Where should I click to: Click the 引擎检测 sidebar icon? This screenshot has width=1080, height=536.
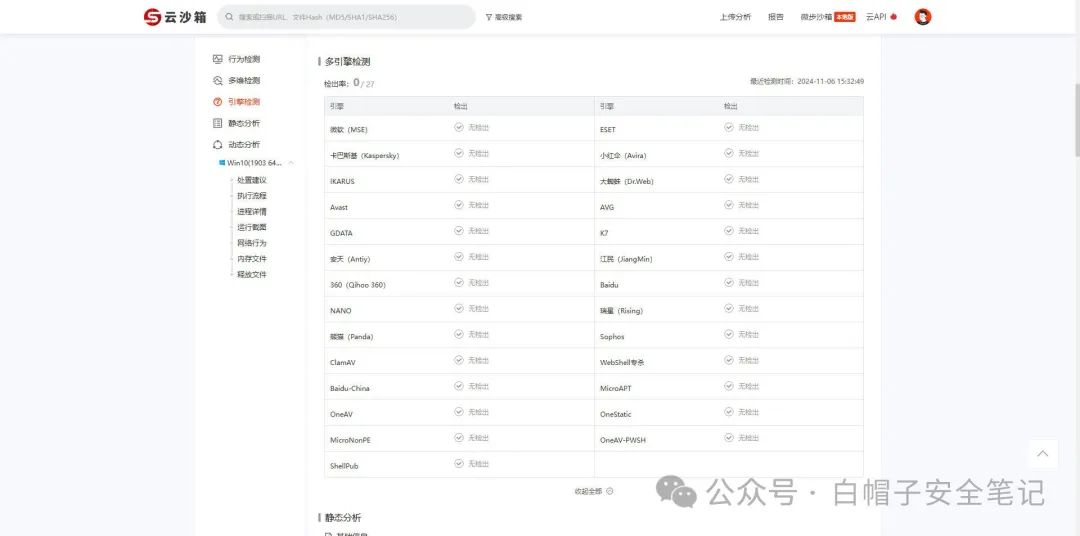click(x=218, y=102)
